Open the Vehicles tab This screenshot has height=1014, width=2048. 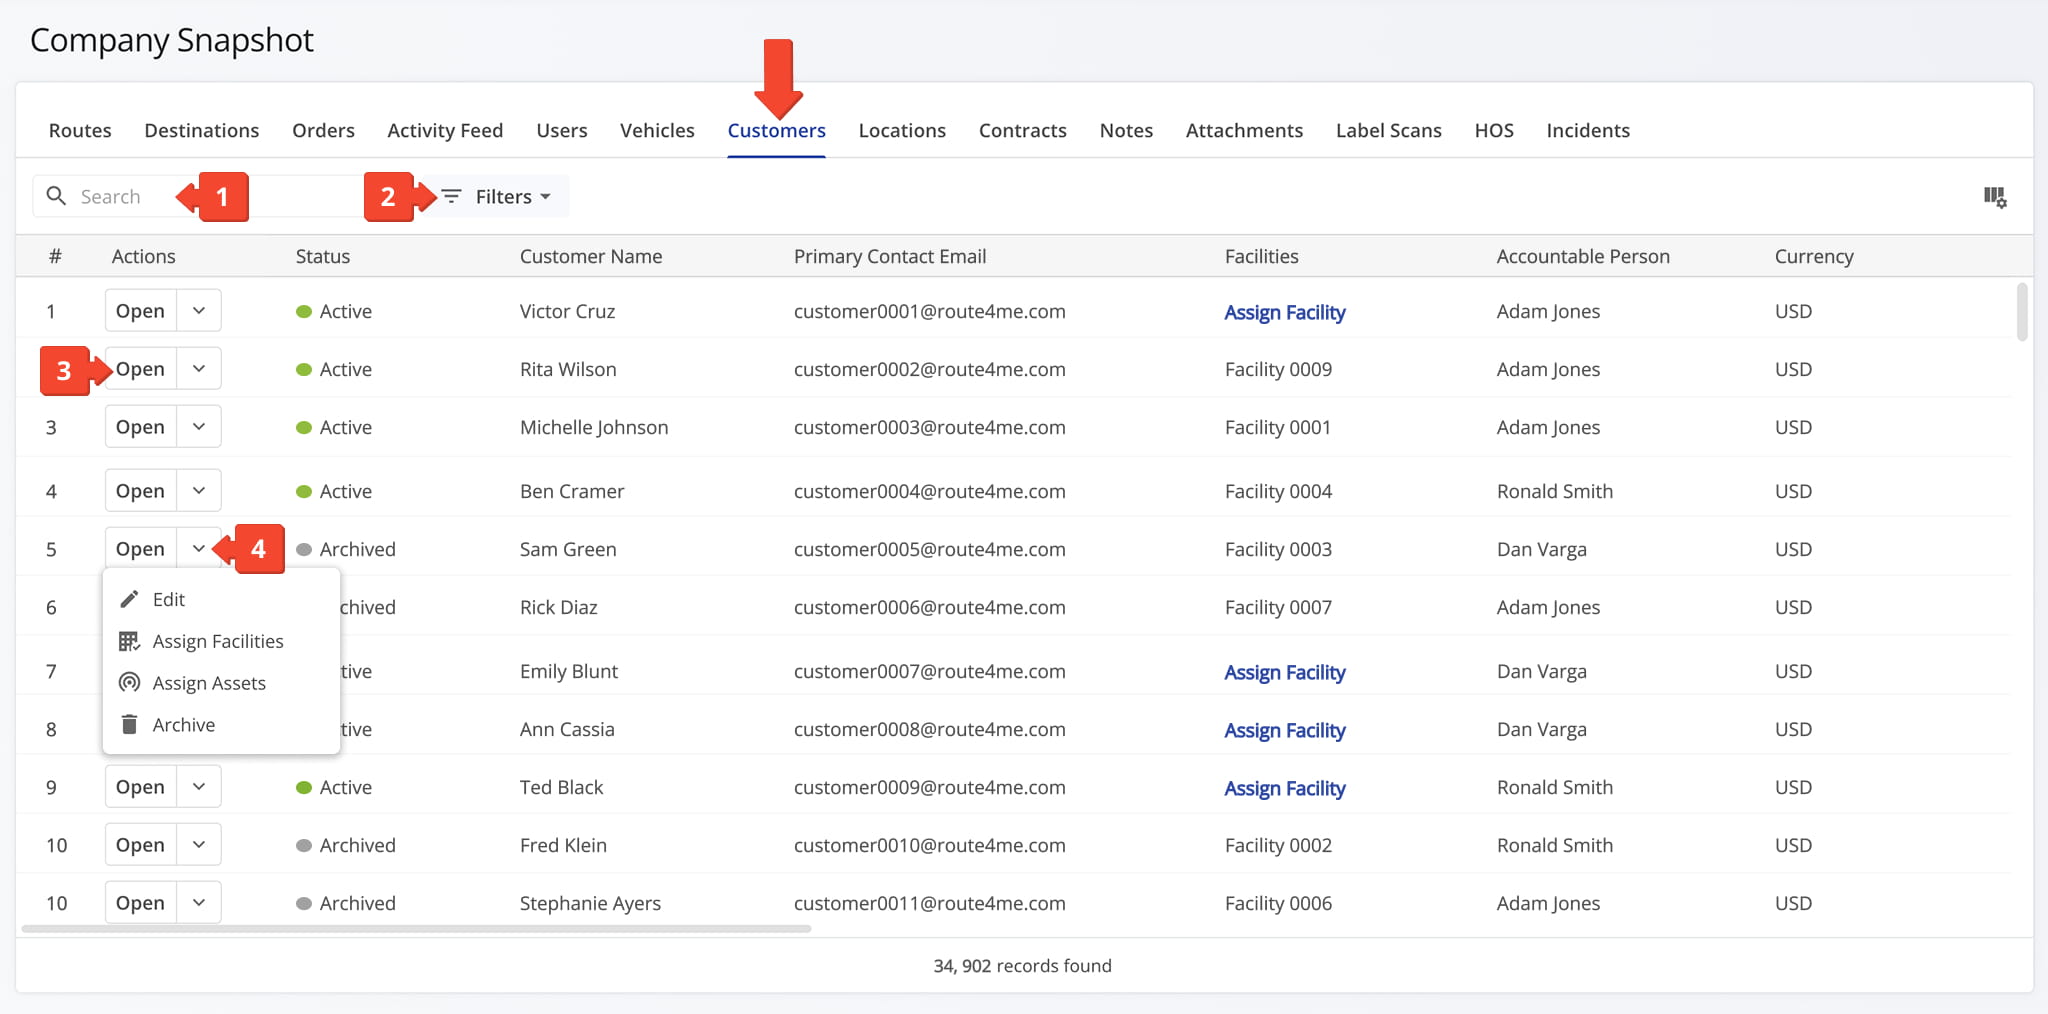coord(657,130)
